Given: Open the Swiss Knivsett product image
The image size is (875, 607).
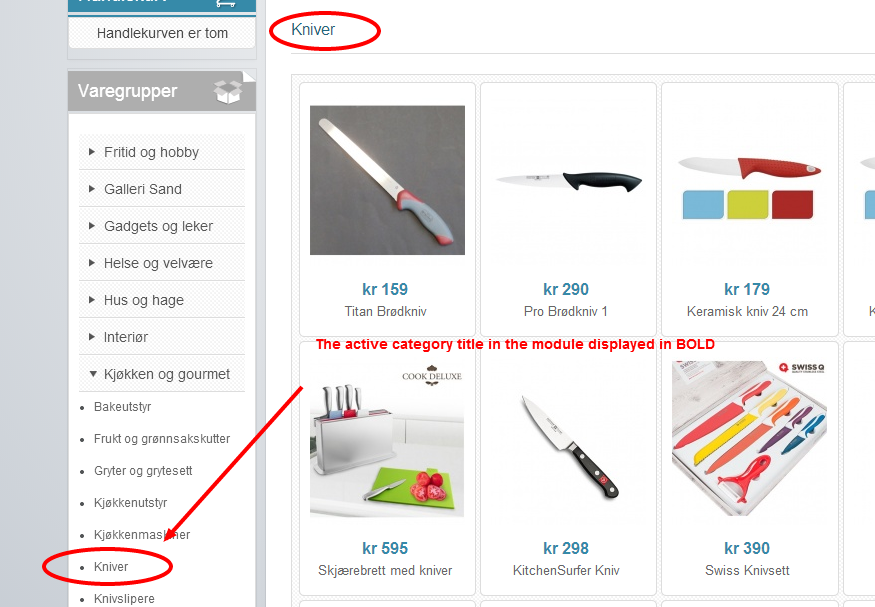Looking at the screenshot, I should (x=749, y=439).
